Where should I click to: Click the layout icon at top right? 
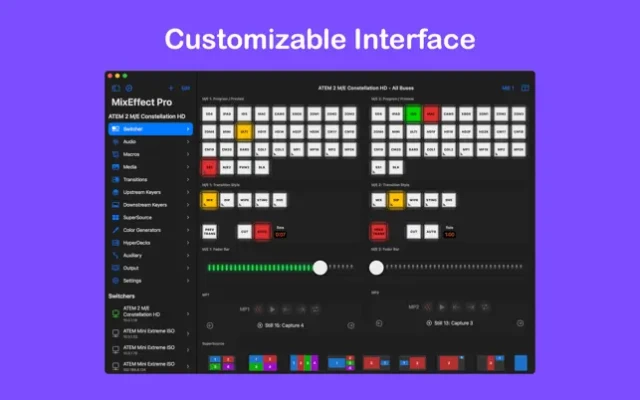(x=526, y=88)
